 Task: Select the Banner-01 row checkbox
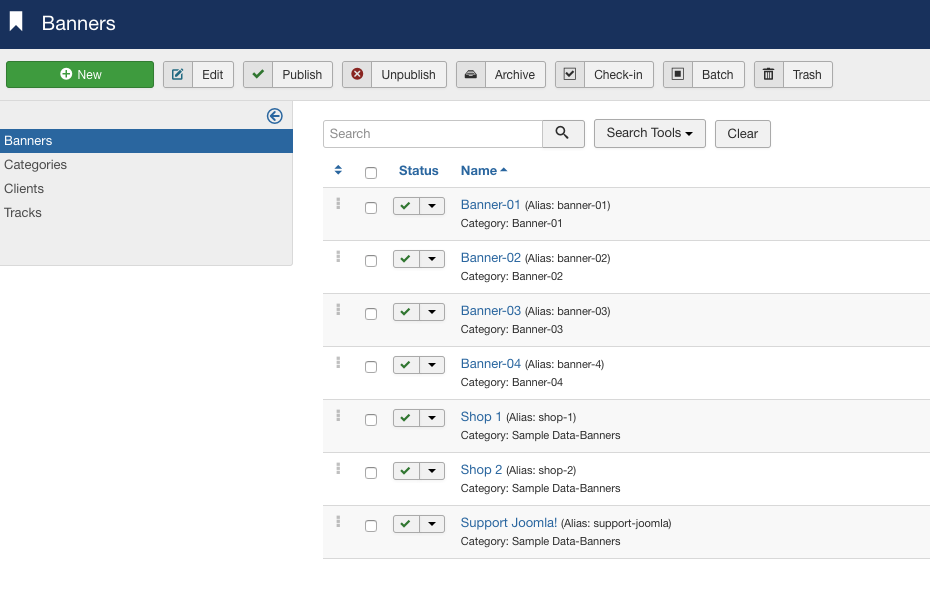[x=371, y=208]
